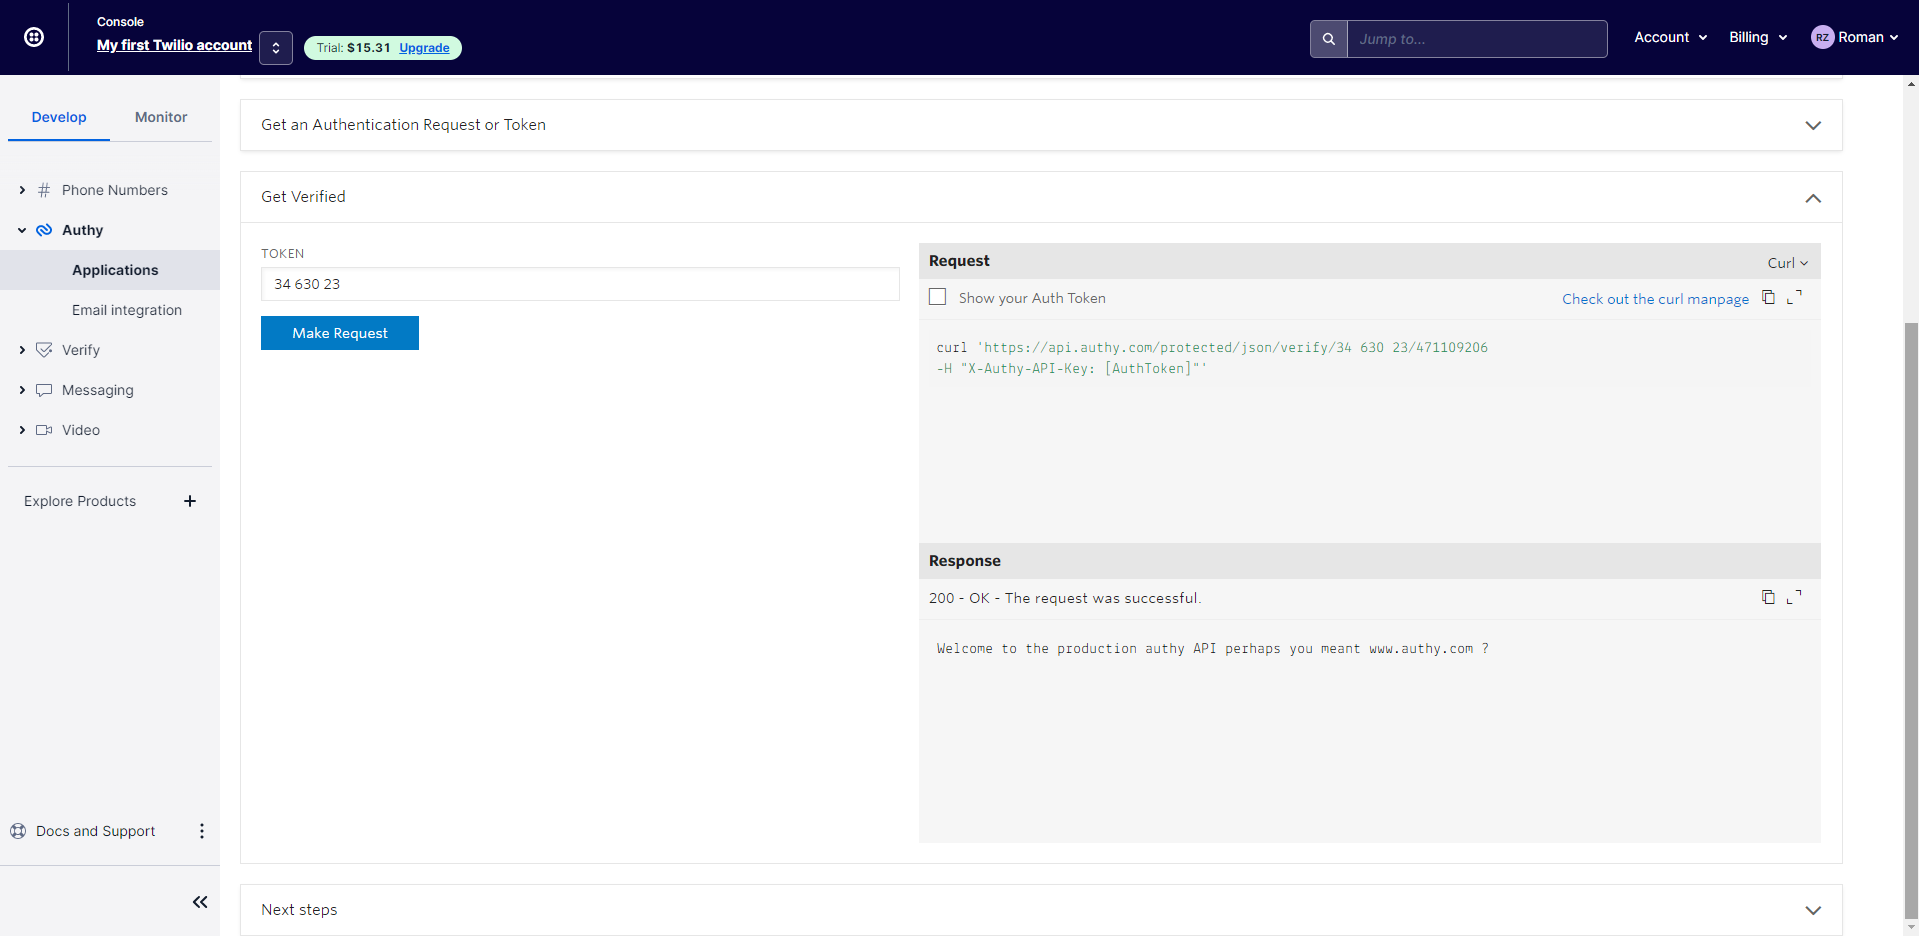Toggle Show your Auth Token checkbox

[x=937, y=297]
